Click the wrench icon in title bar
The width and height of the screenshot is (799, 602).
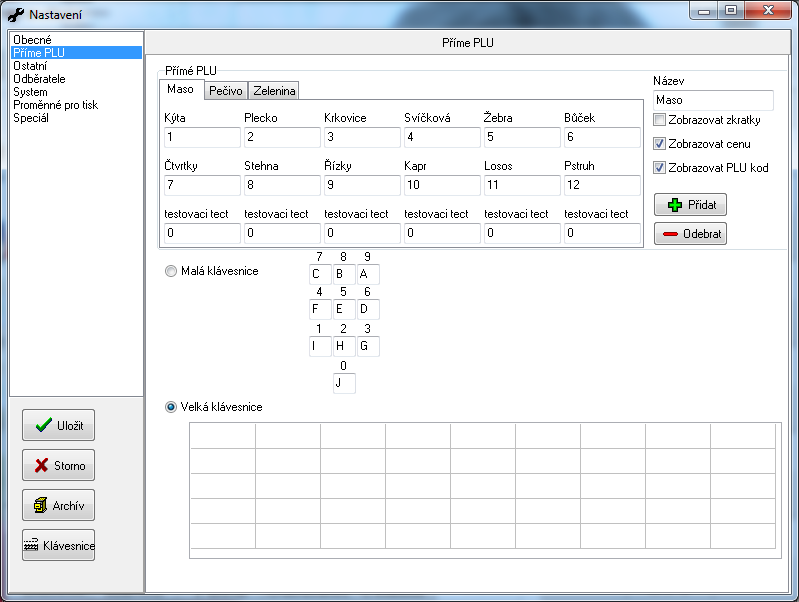[15, 14]
